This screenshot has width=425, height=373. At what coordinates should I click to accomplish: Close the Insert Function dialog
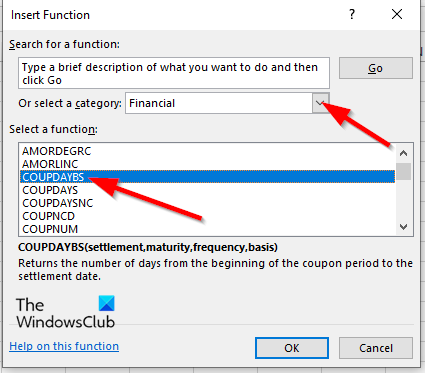[x=397, y=14]
